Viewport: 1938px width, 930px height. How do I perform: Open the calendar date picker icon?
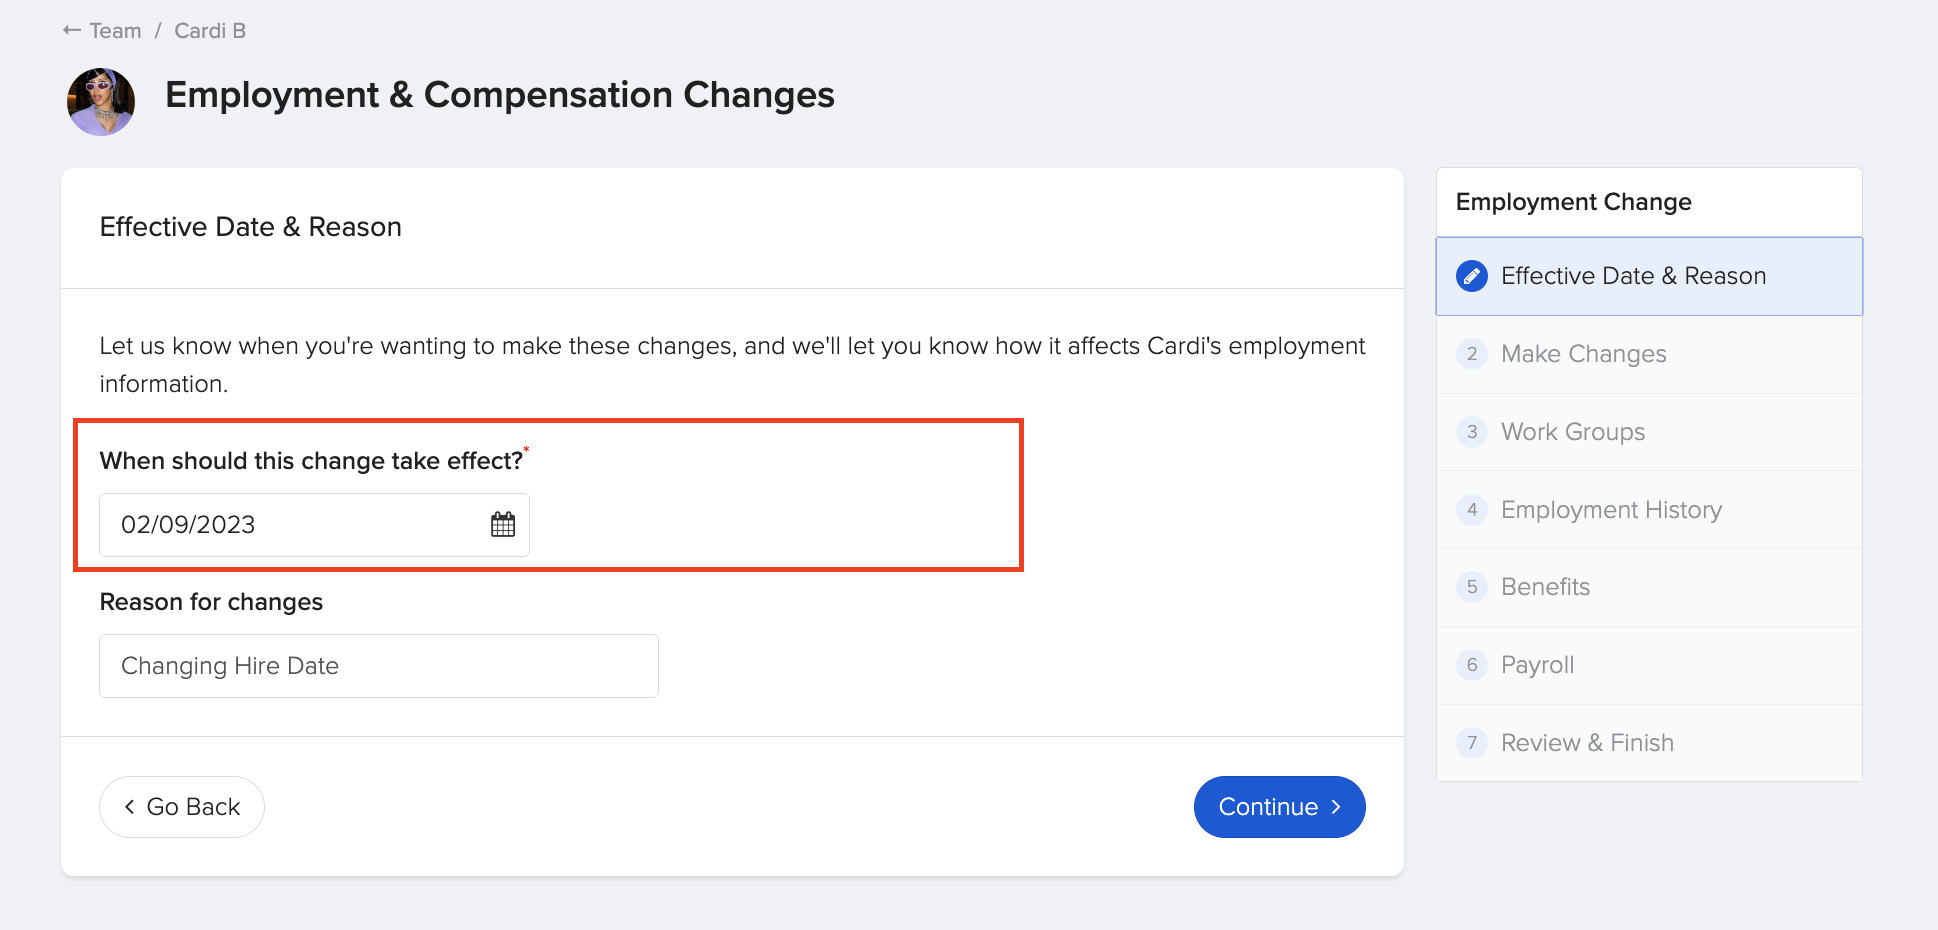[501, 523]
